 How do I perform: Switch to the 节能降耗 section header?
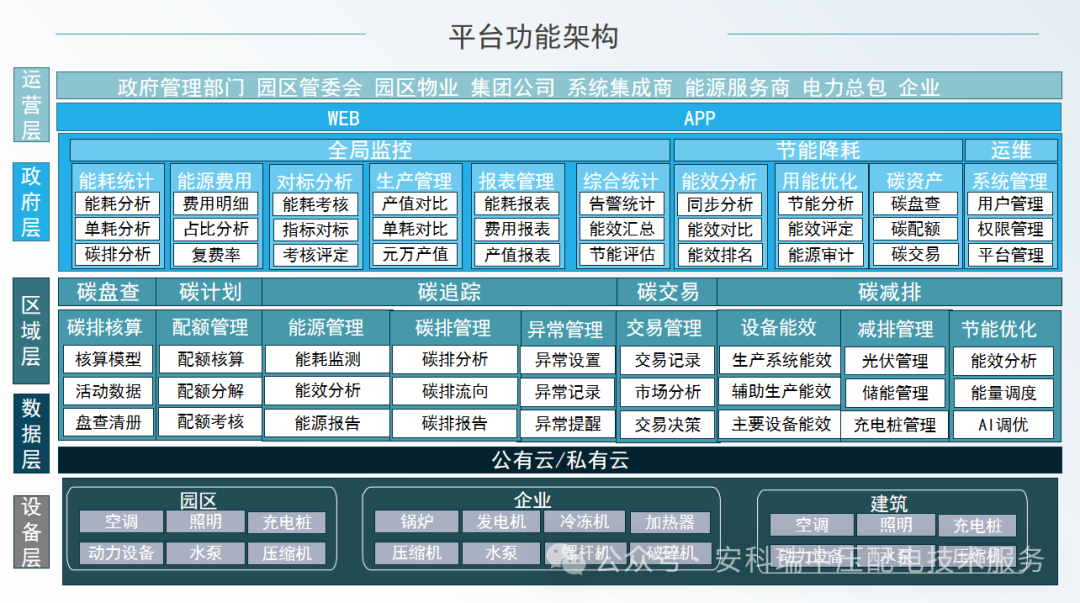[817, 151]
